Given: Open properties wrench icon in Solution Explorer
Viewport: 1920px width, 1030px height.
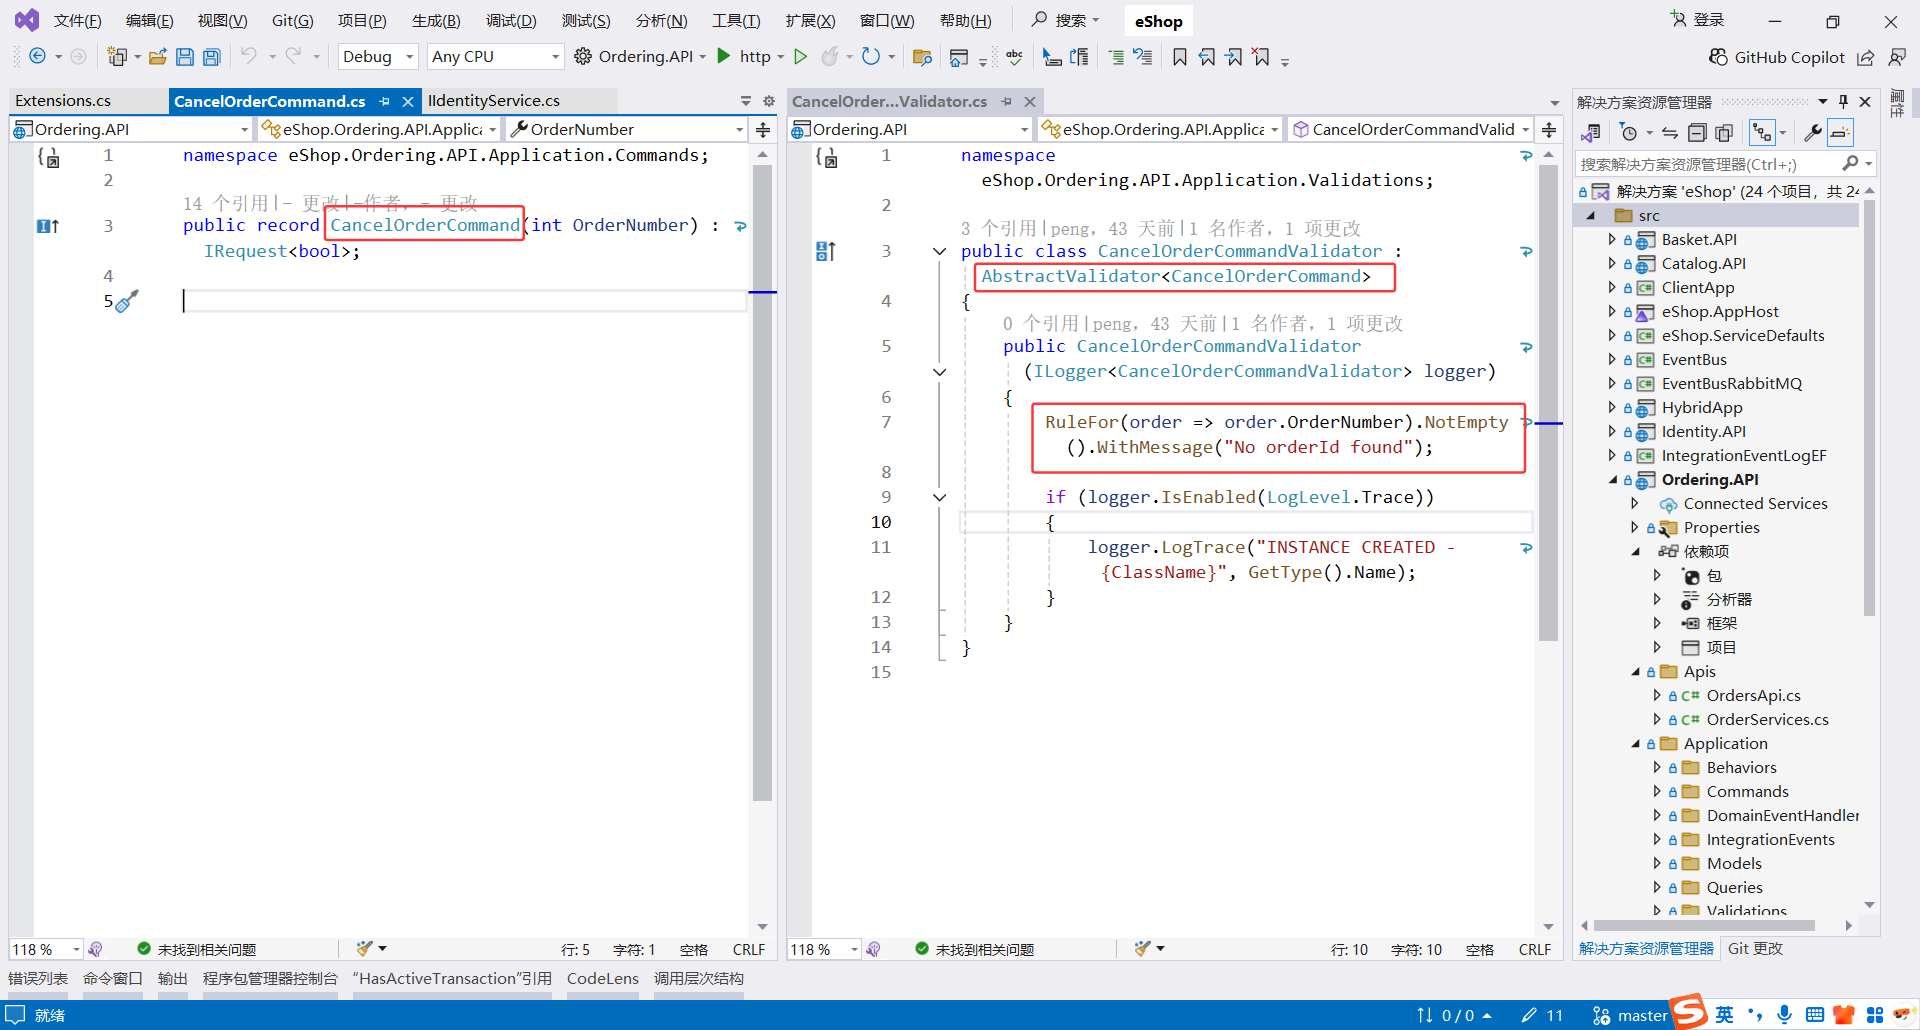Looking at the screenshot, I should pos(1812,133).
